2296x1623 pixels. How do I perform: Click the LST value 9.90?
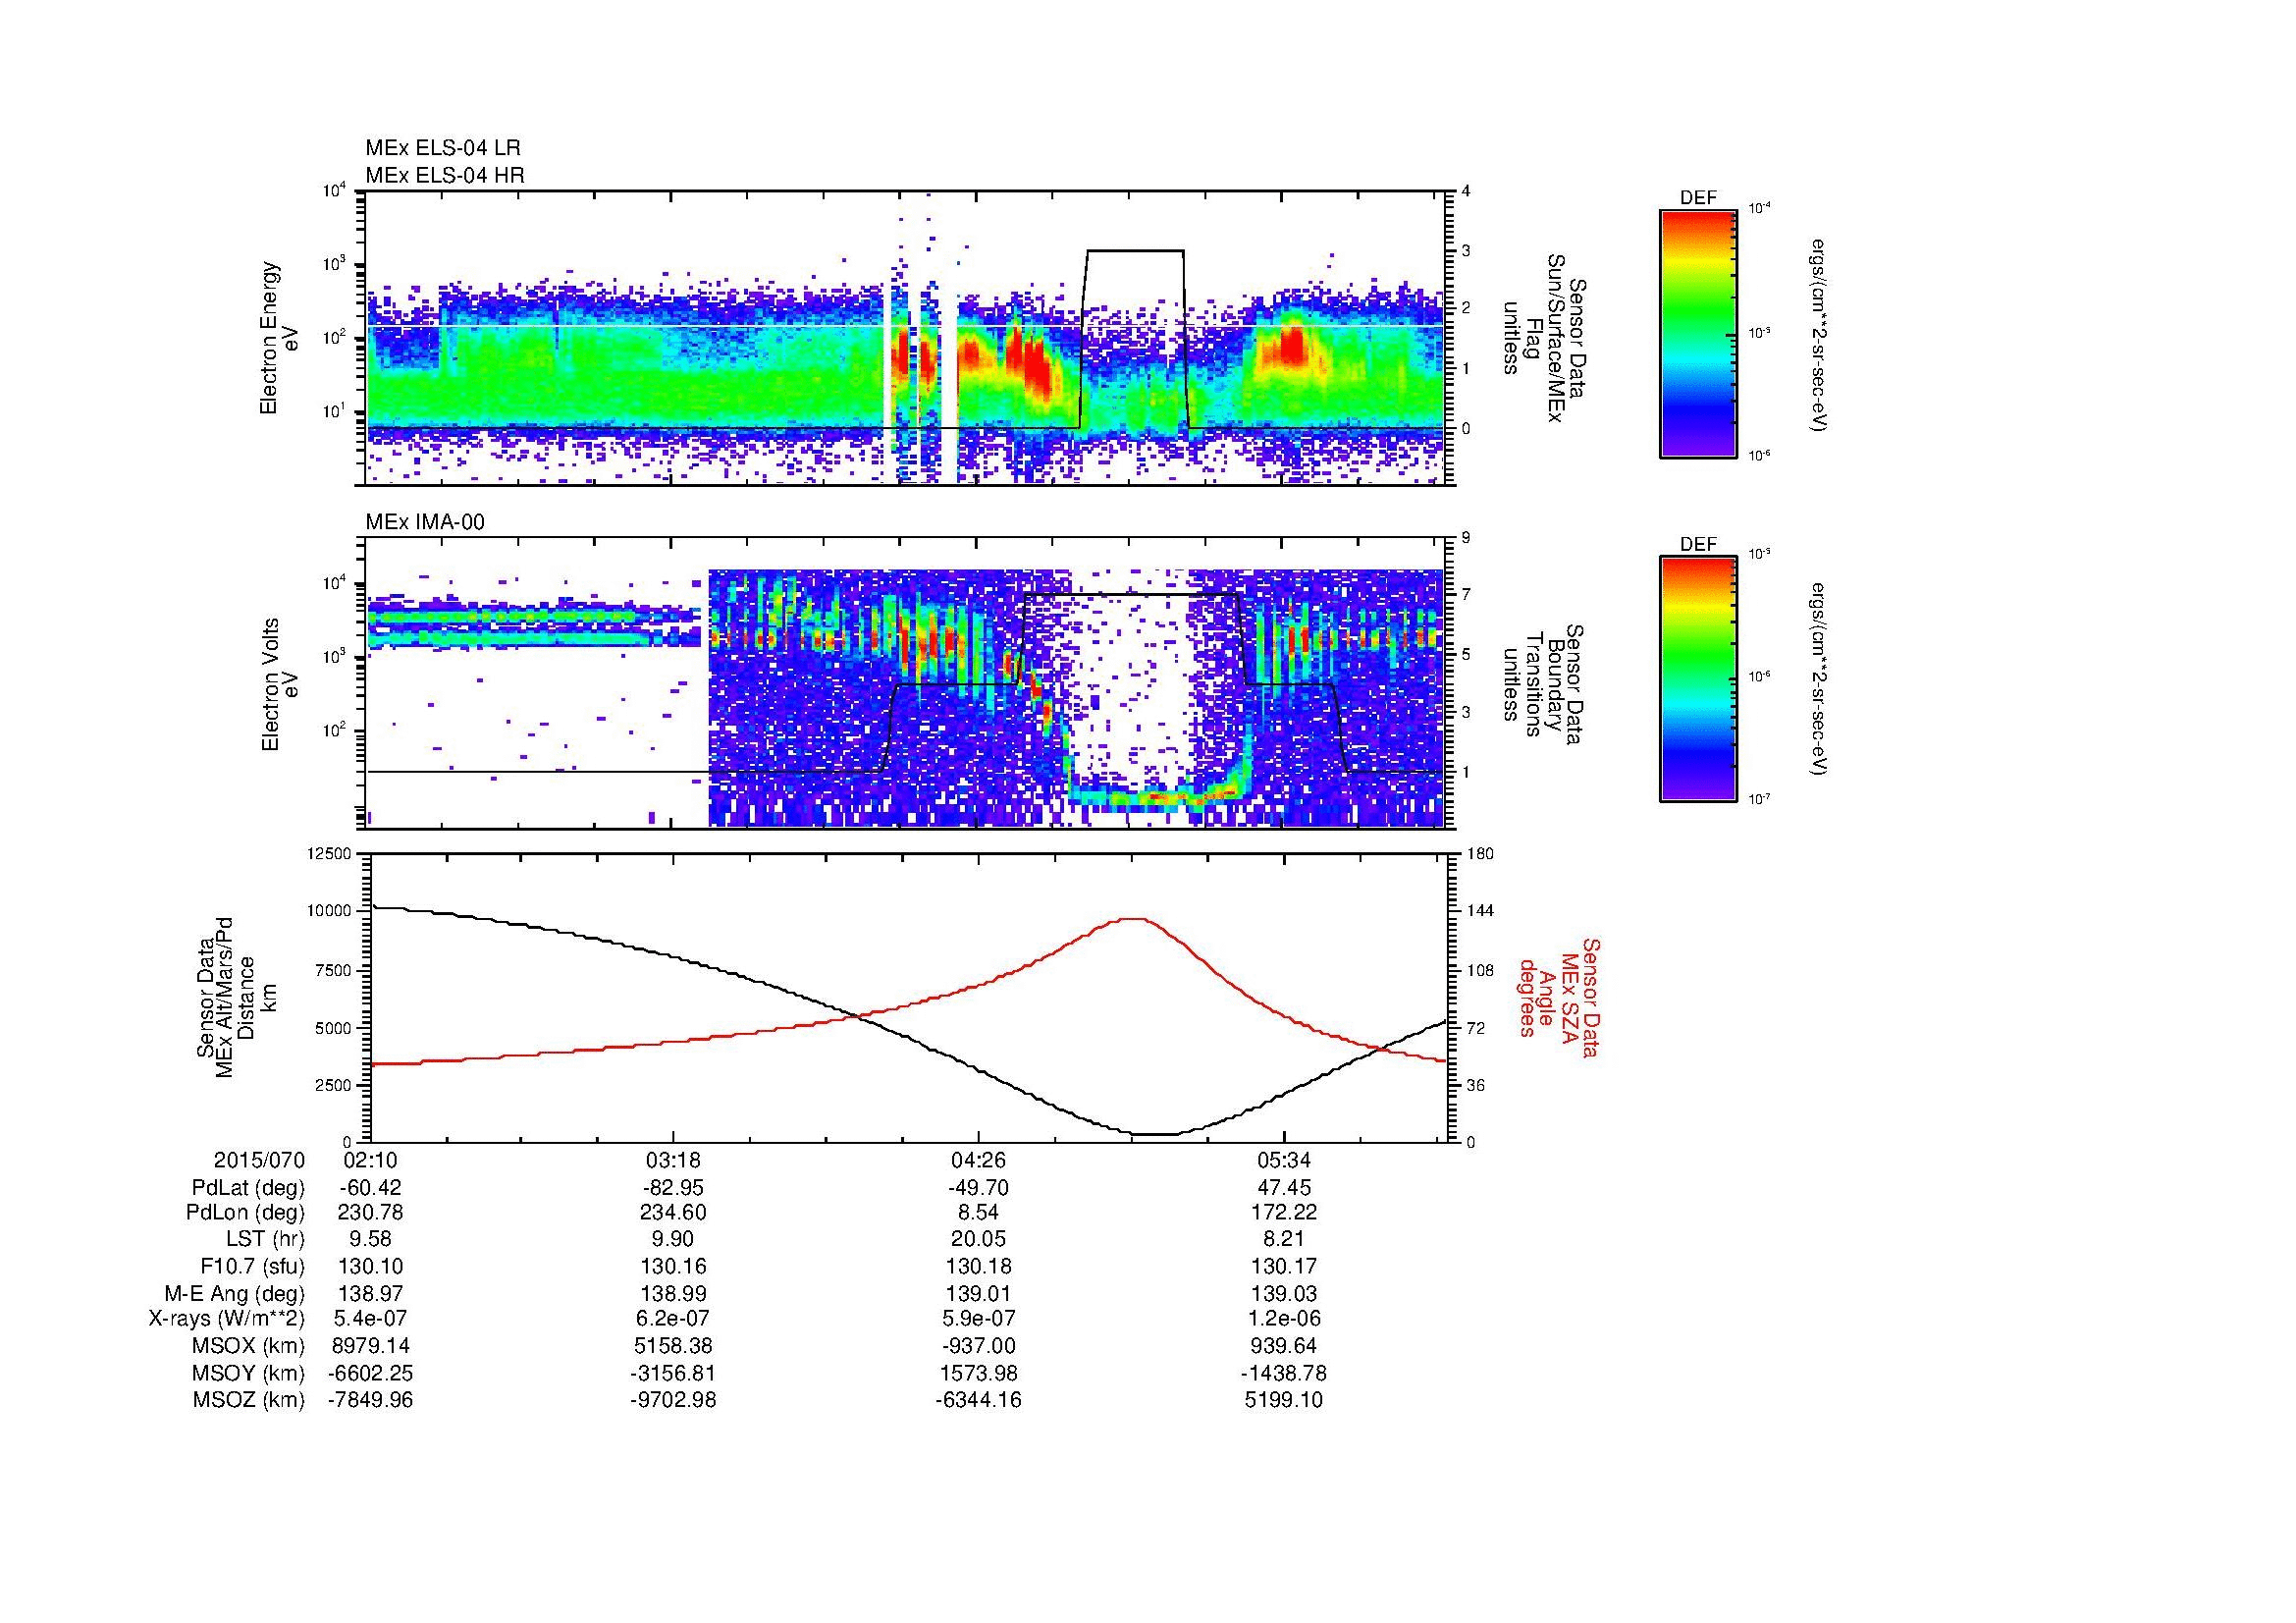[x=674, y=1240]
